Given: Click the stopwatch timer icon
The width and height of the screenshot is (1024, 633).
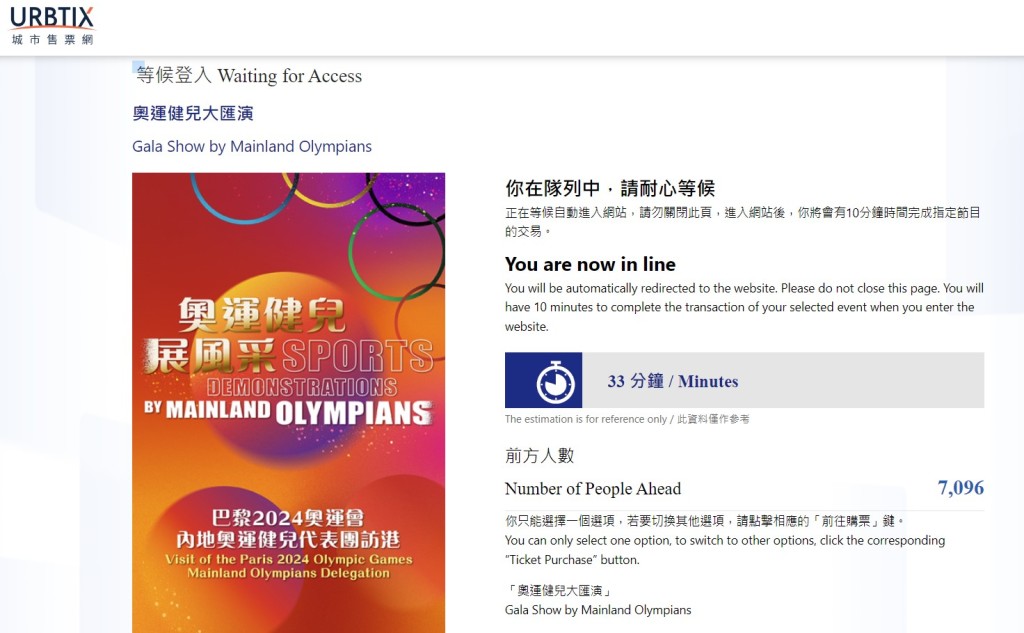Looking at the screenshot, I should [555, 381].
